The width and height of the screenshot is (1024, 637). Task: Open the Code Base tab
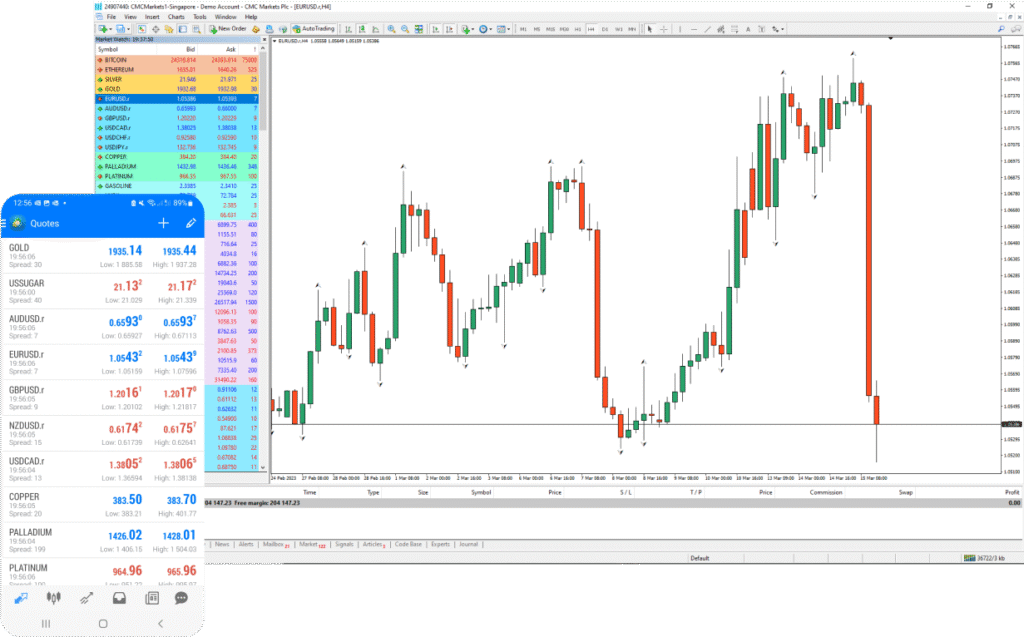tap(408, 544)
